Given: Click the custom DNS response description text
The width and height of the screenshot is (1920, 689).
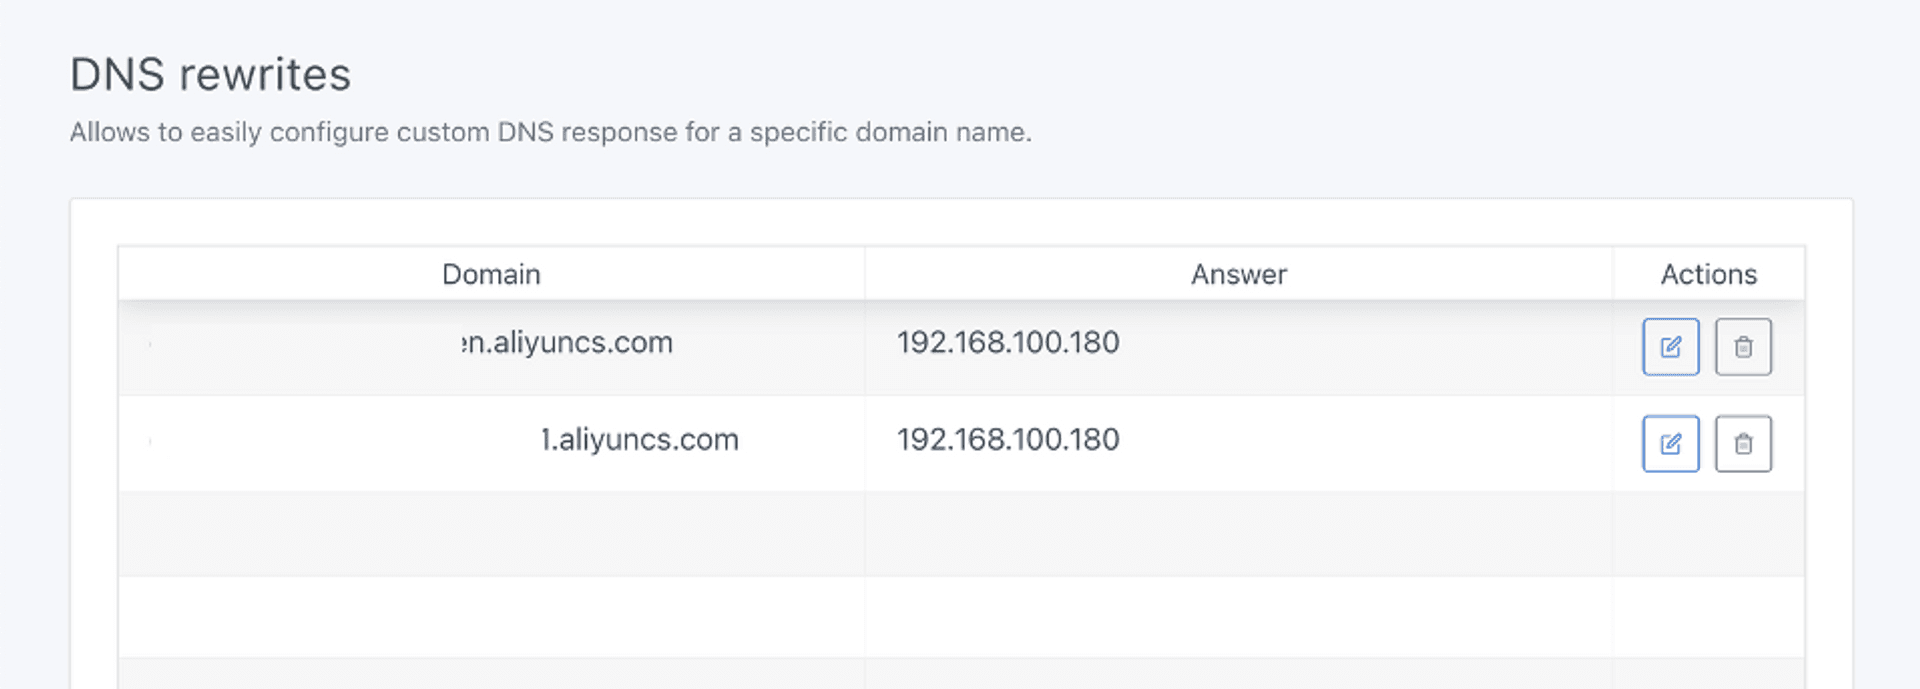Looking at the screenshot, I should [x=550, y=132].
